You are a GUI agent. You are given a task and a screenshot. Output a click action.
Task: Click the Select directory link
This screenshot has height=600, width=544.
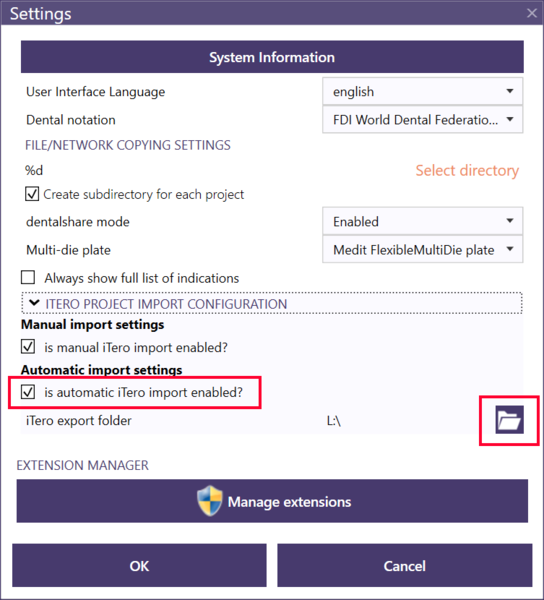point(467,170)
